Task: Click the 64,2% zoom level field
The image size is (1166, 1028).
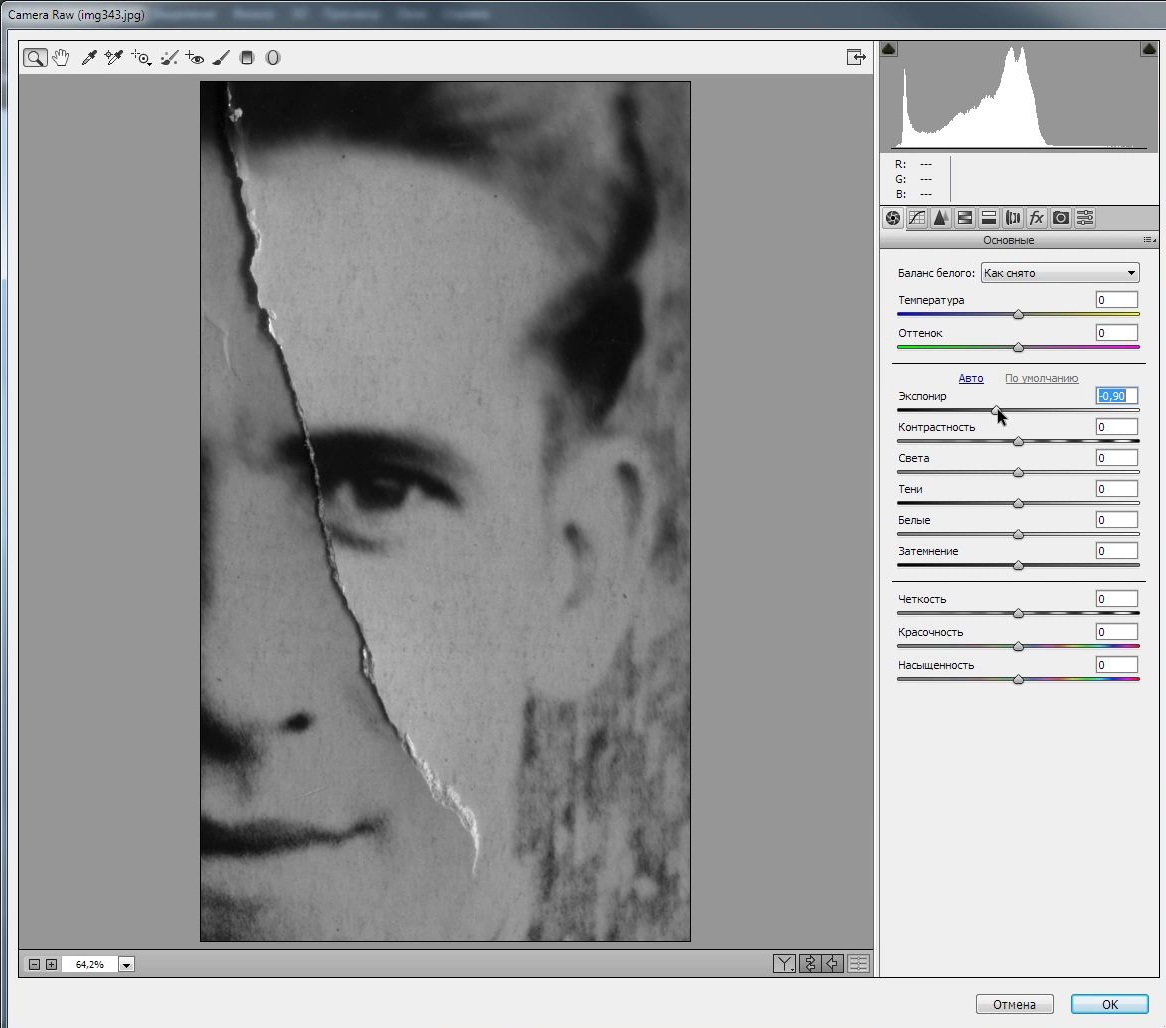Action: [x=89, y=965]
